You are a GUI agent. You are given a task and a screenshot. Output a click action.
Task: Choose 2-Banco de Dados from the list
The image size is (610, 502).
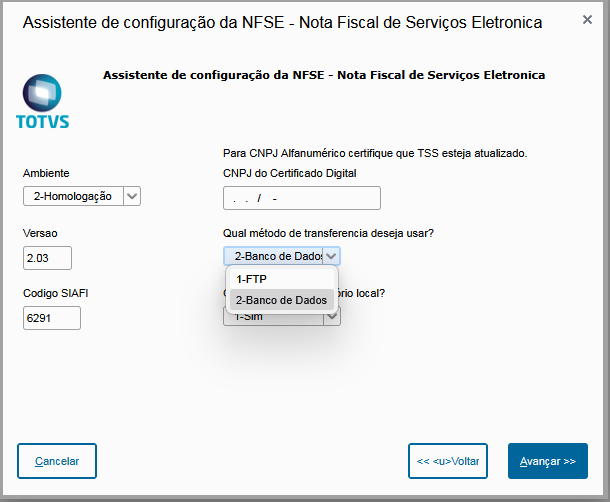pos(281,300)
